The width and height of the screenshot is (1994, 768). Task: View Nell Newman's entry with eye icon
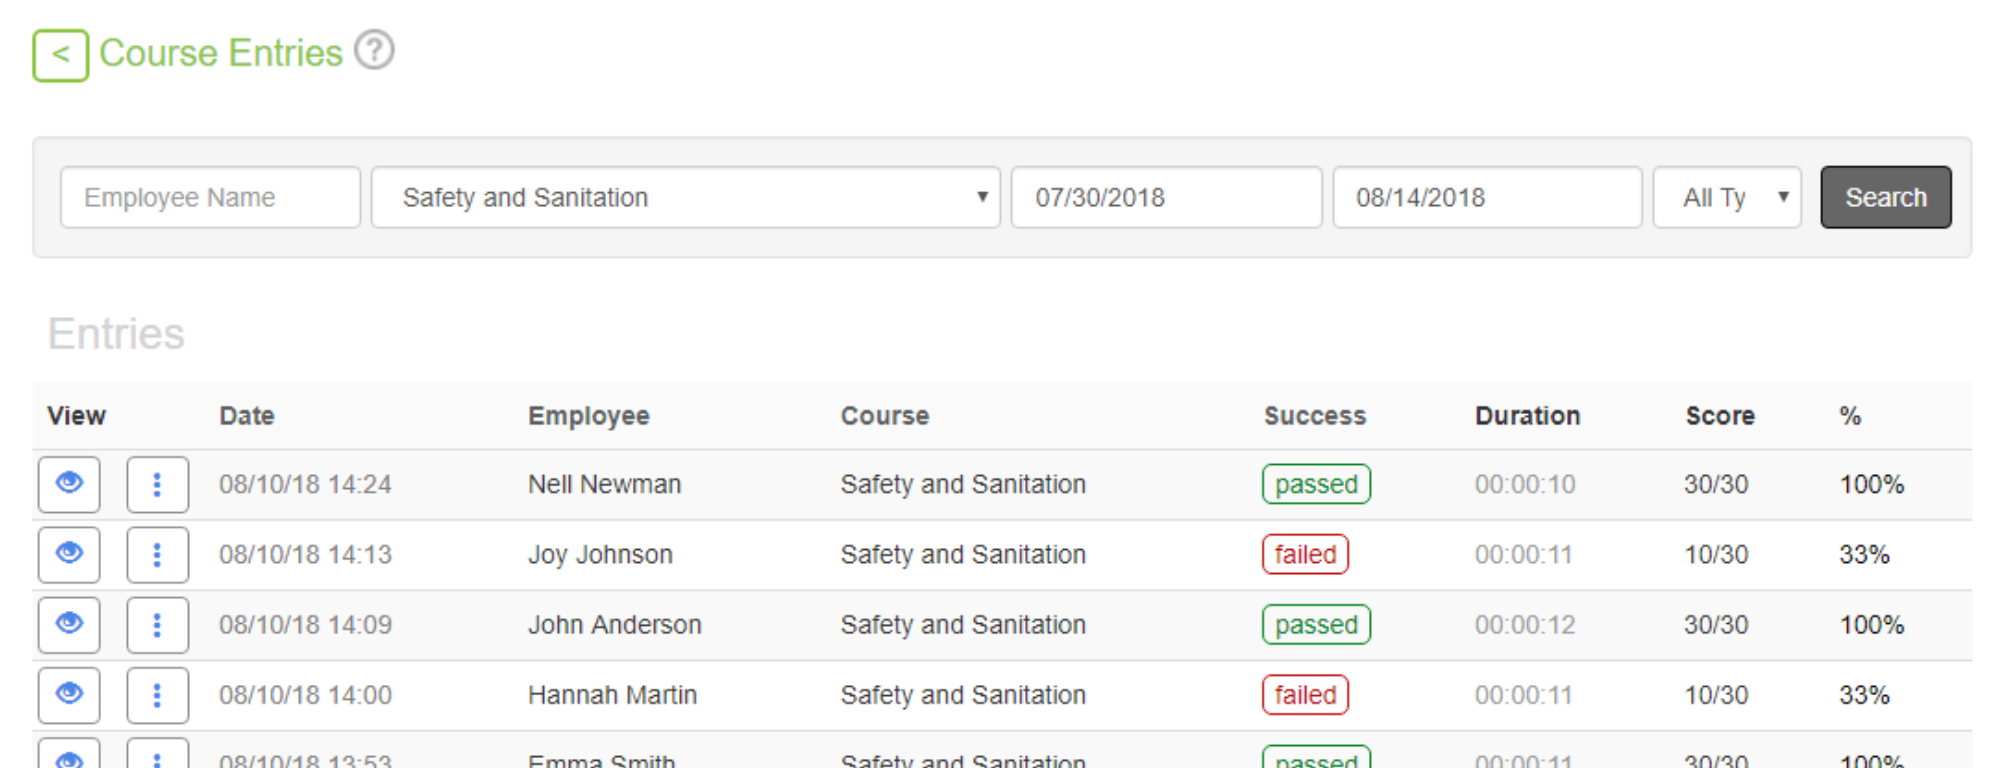point(69,485)
